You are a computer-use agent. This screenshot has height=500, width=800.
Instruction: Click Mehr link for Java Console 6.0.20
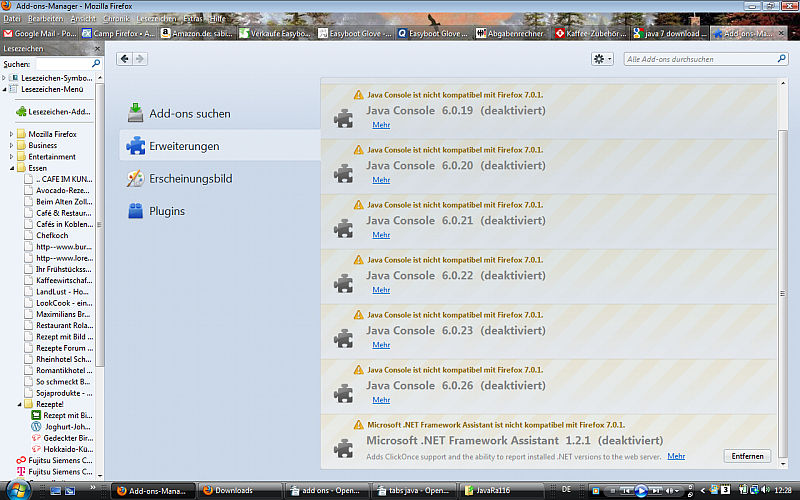coord(381,180)
